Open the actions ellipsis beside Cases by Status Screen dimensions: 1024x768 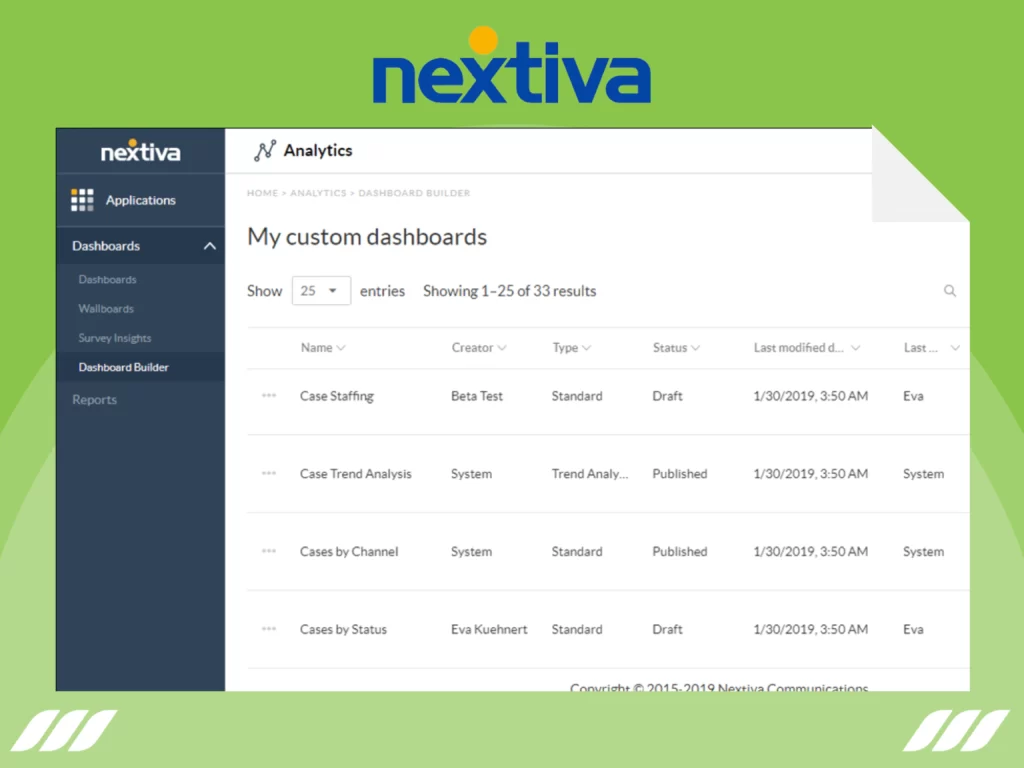click(268, 629)
